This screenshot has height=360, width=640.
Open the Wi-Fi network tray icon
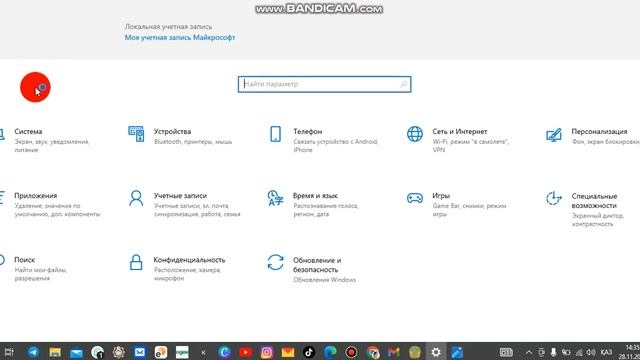pos(579,352)
